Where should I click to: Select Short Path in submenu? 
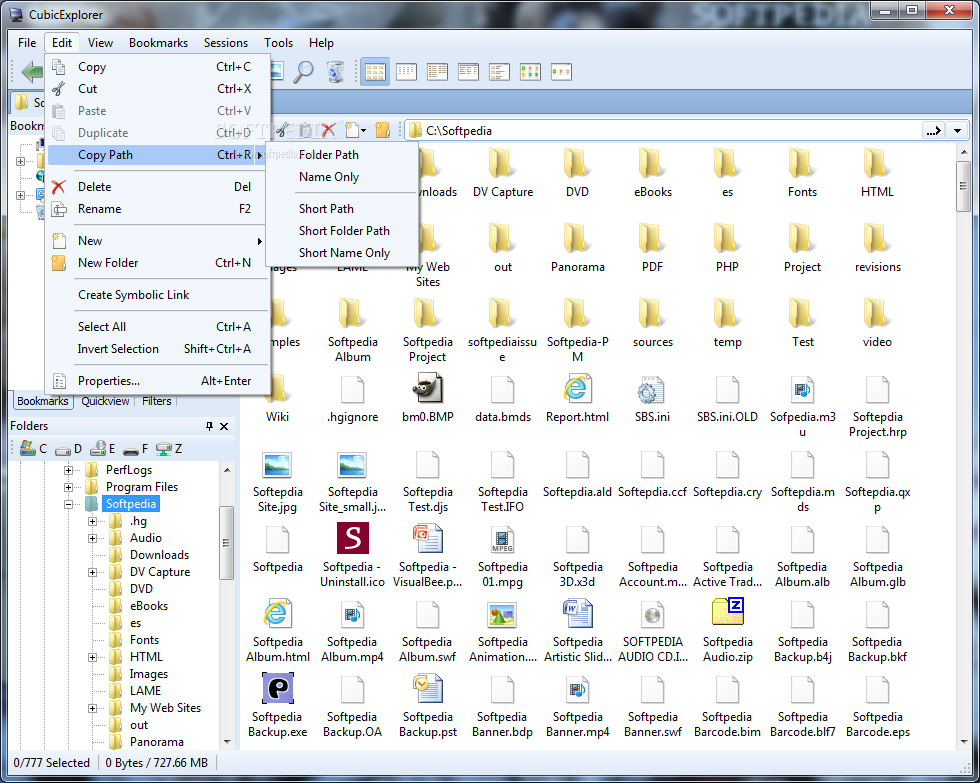342,209
